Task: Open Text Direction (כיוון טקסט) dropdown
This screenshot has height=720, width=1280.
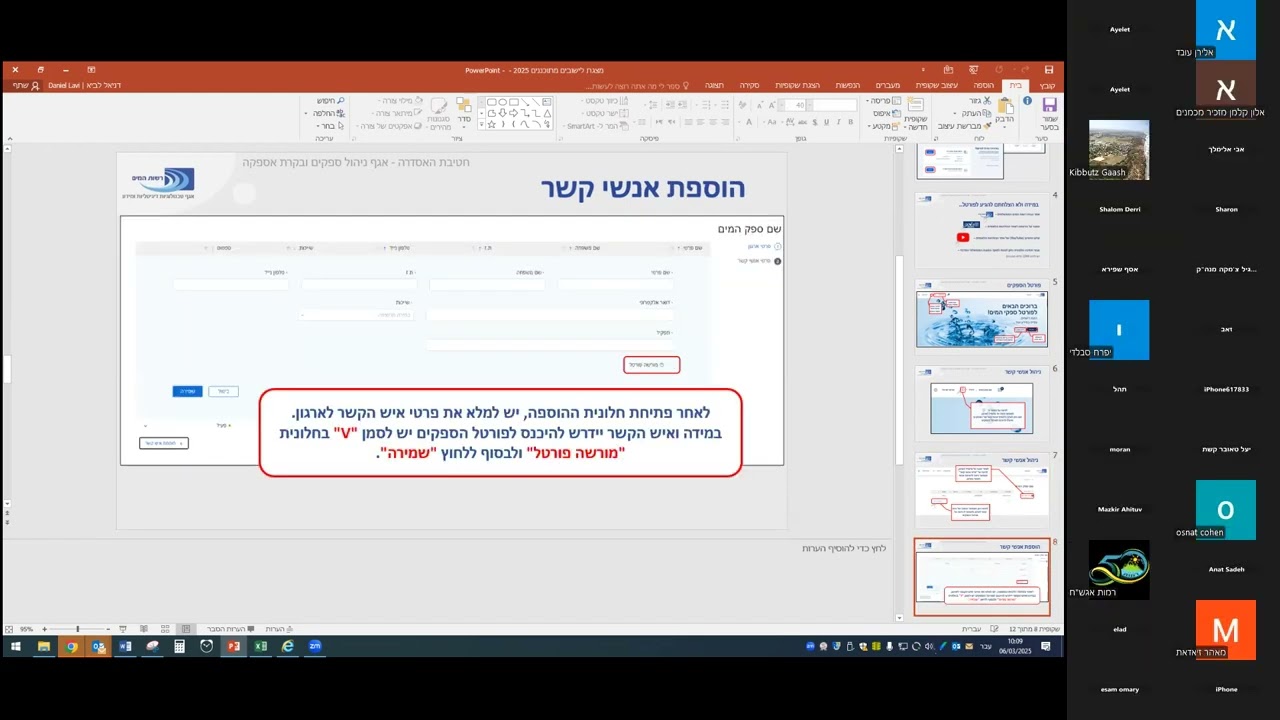Action: [606, 101]
